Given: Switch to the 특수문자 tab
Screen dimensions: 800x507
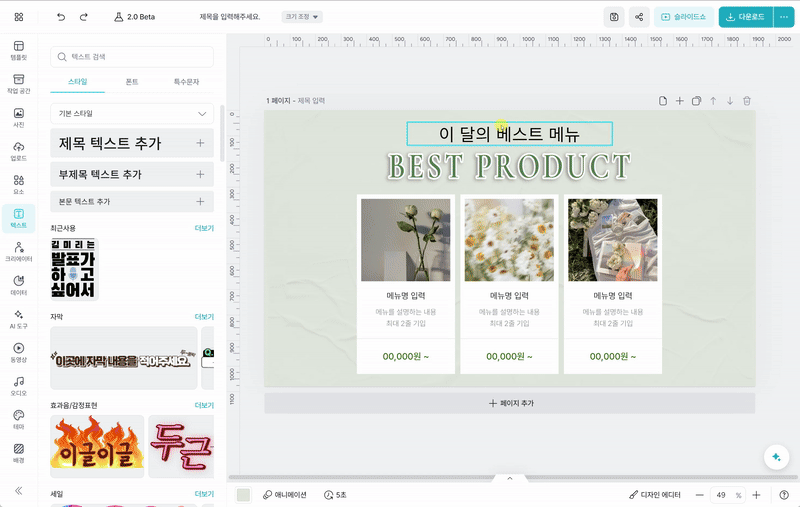Looking at the screenshot, I should pyautogui.click(x=187, y=81).
